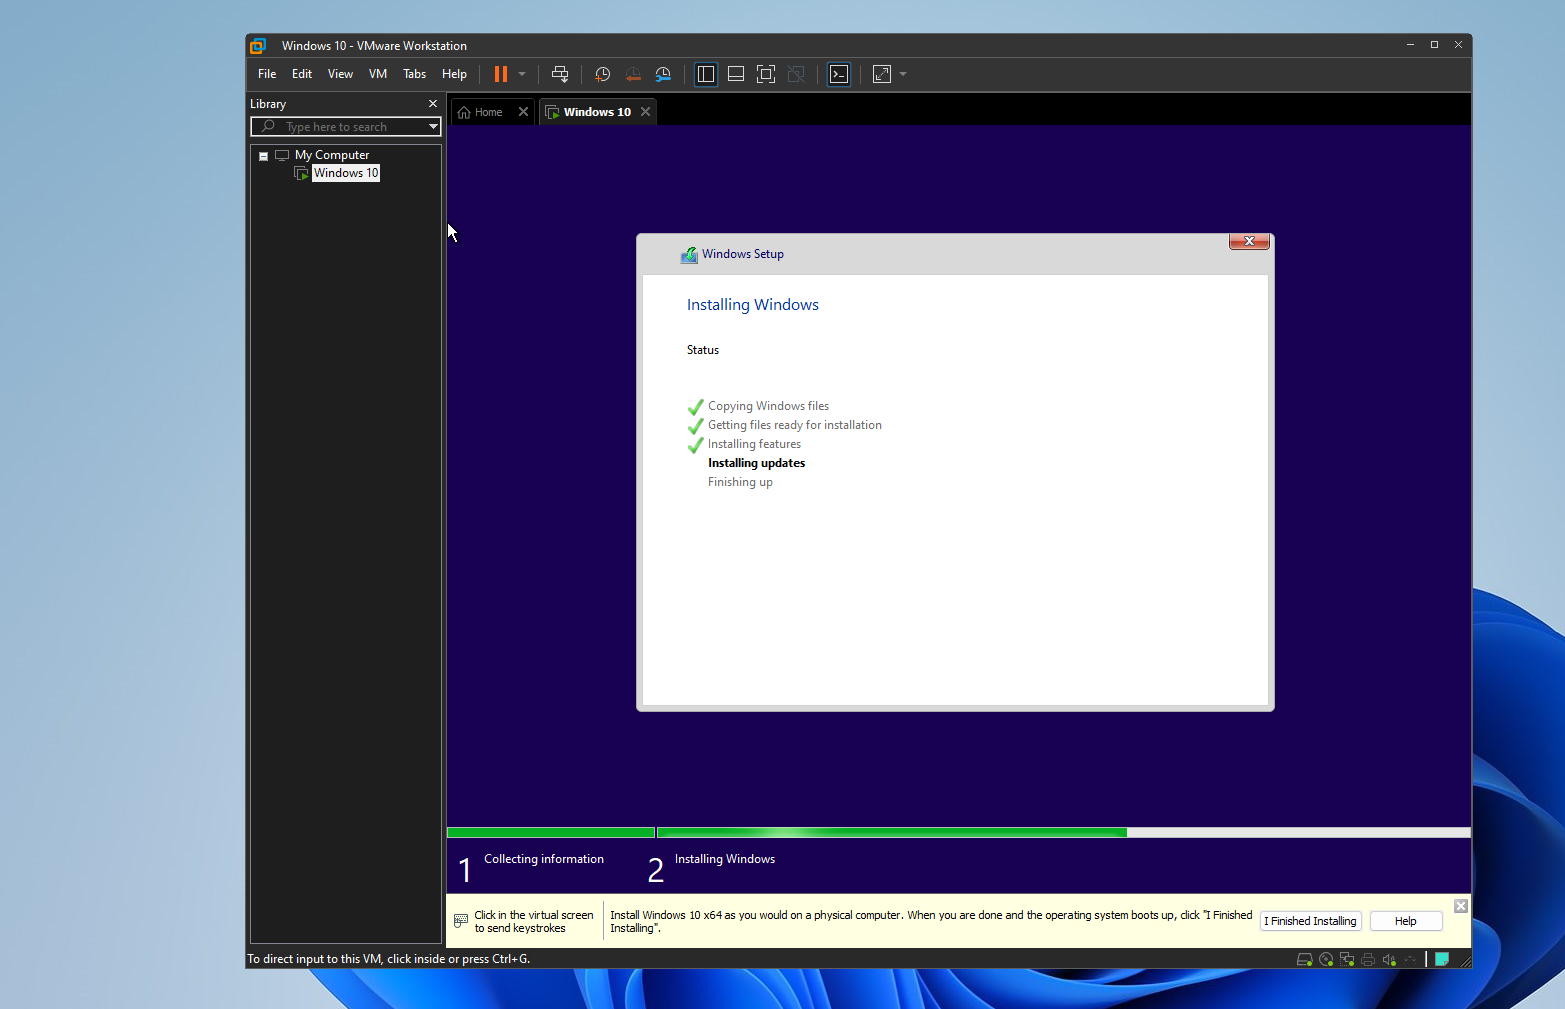Click the Unity mode toolbar icon
1565x1009 pixels.
[x=796, y=74]
